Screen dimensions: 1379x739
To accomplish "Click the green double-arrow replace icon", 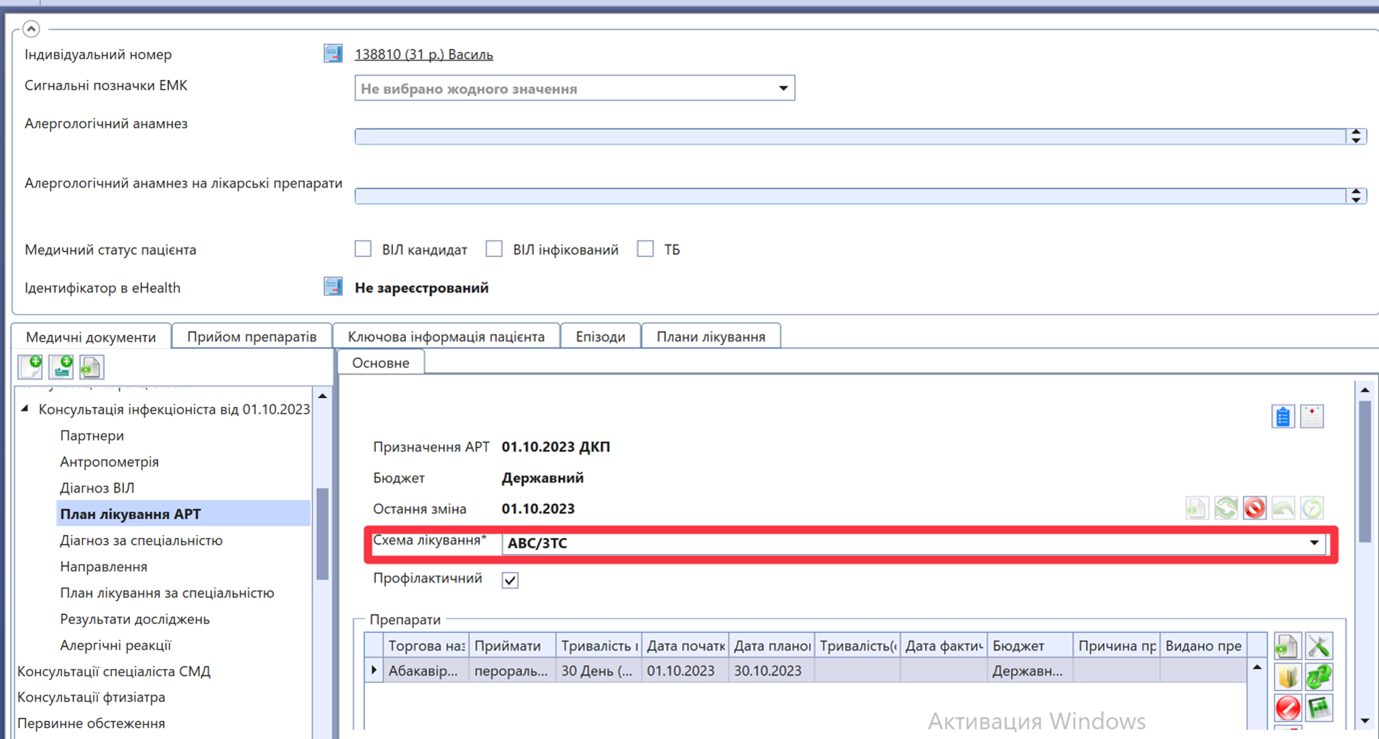I will 1318,677.
